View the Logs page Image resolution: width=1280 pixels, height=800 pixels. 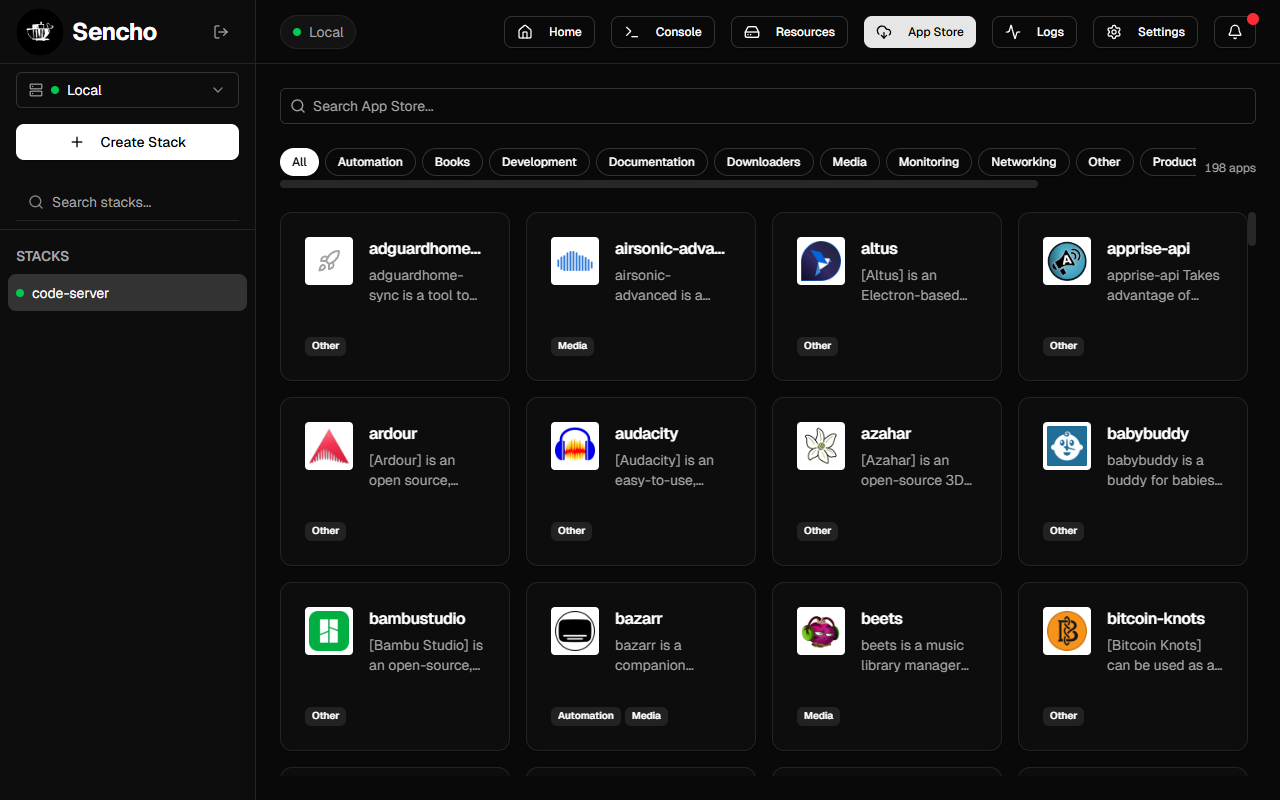[x=1034, y=32]
